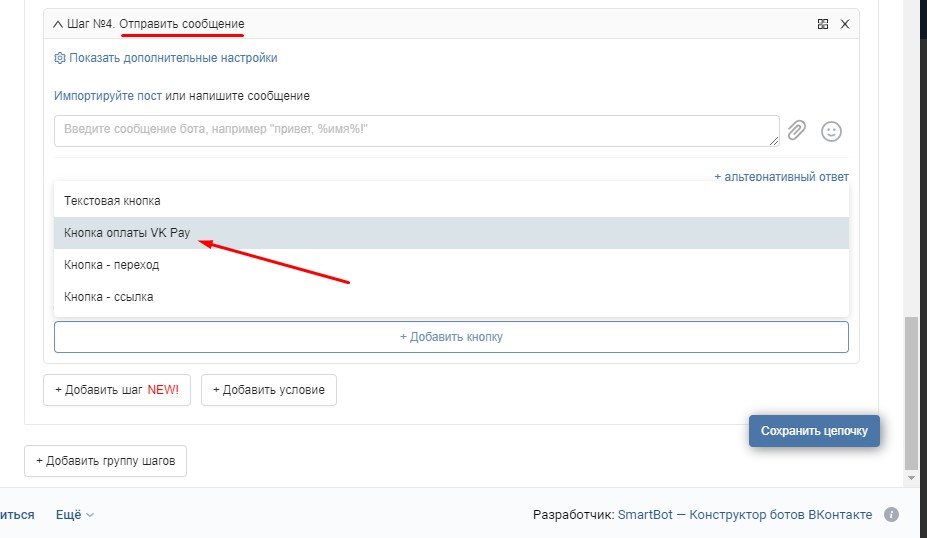Select 'Кнопка - переход' option
This screenshot has height=538, width=927.
point(451,265)
